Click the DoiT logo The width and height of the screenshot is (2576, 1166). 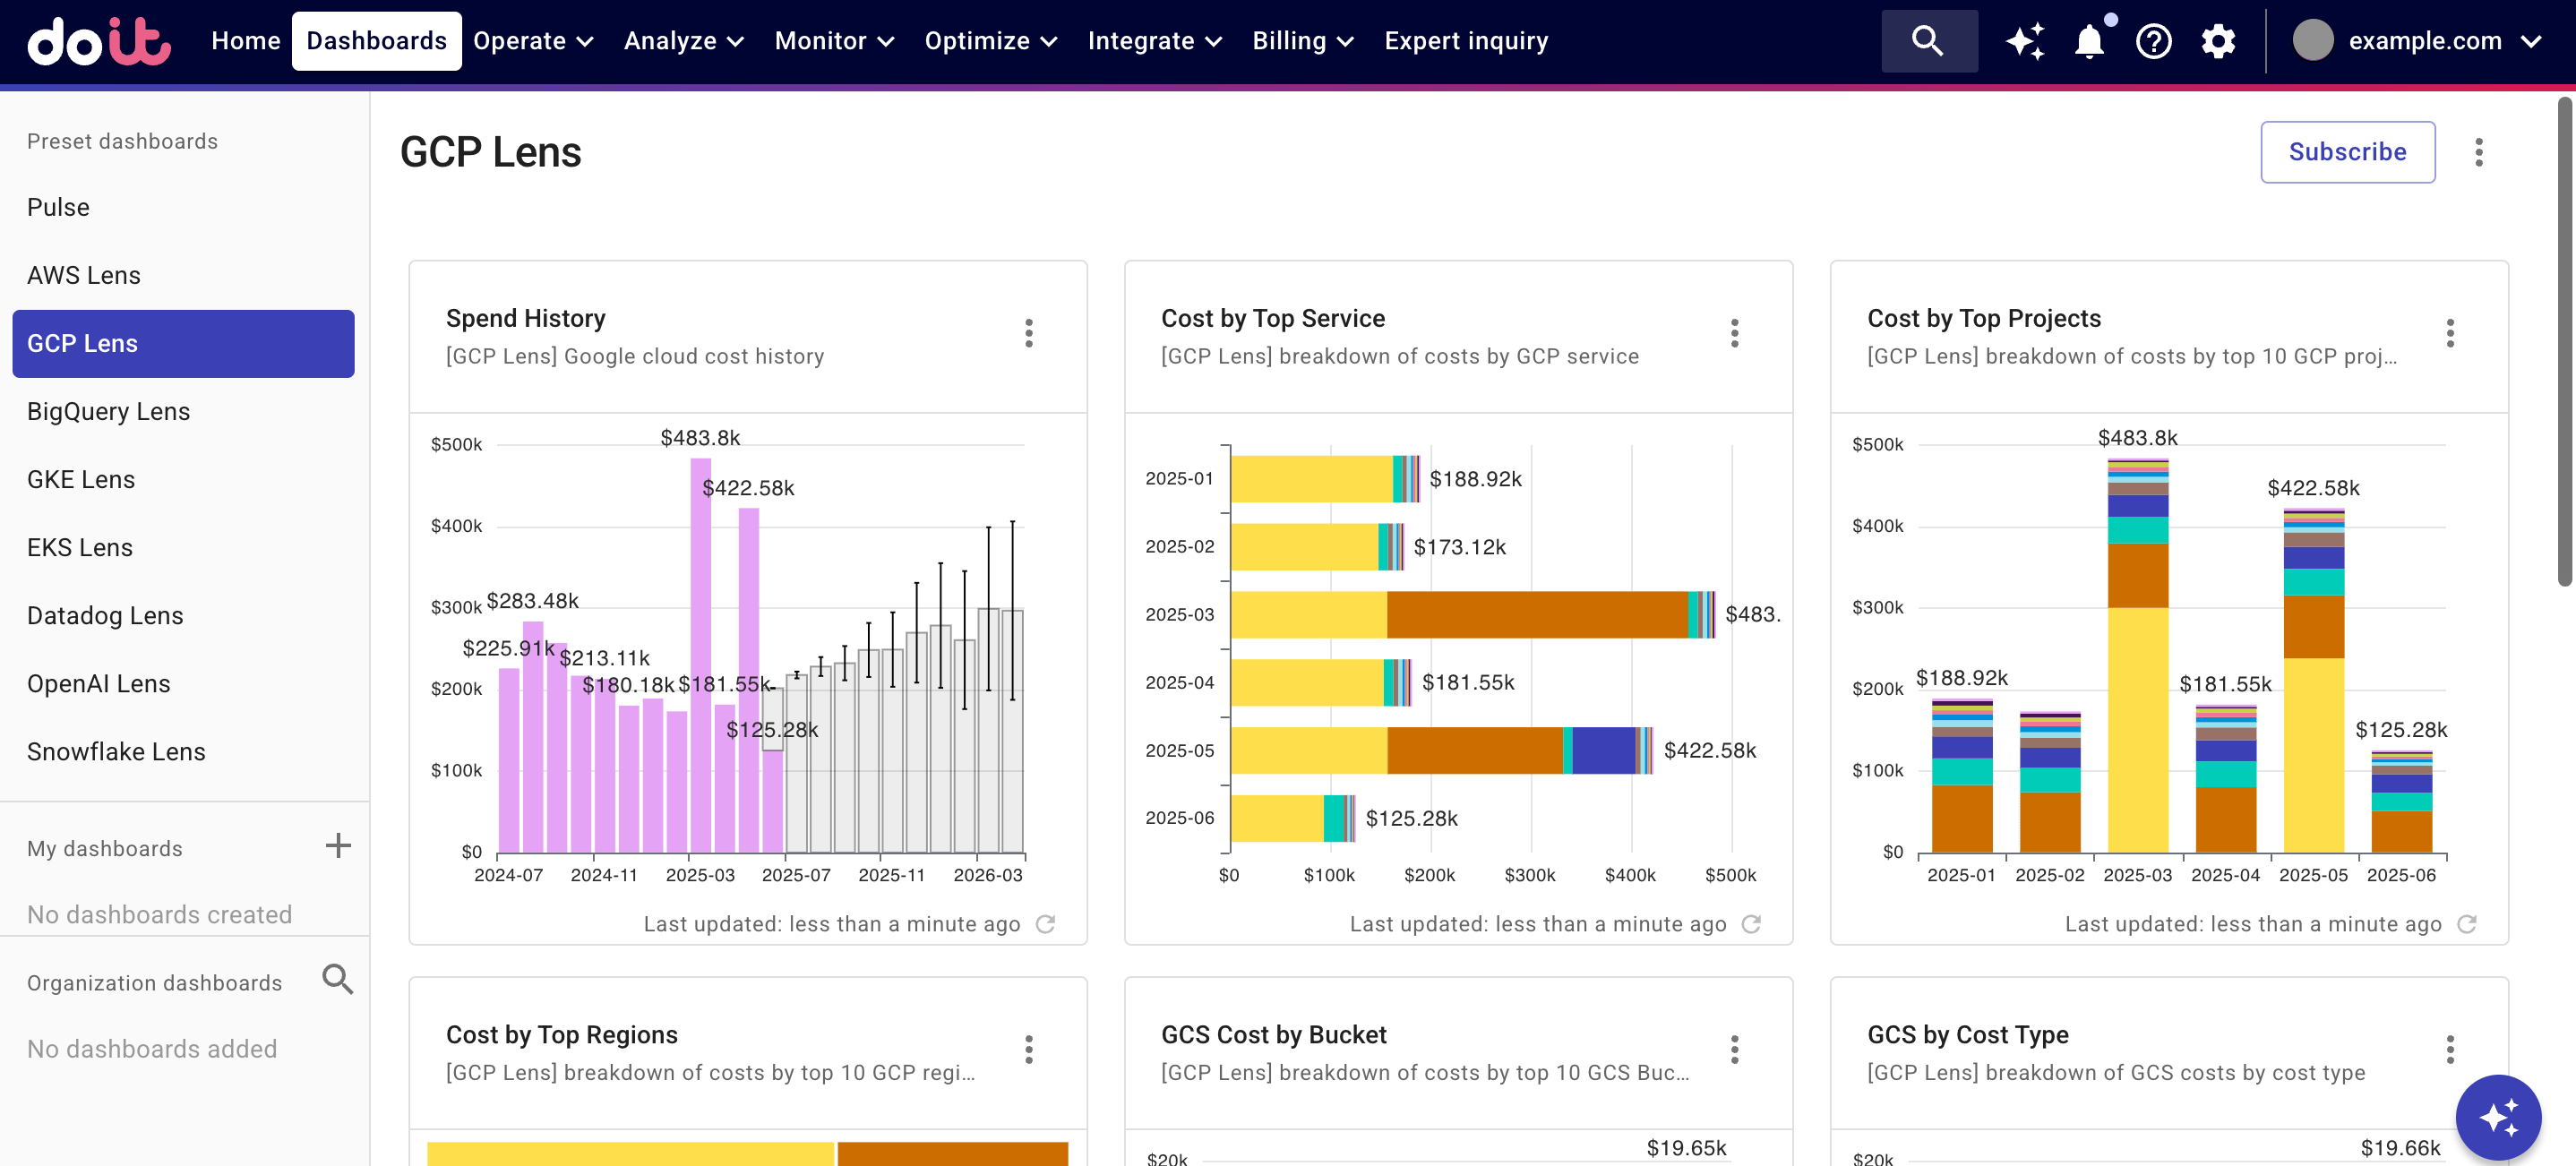coord(98,41)
